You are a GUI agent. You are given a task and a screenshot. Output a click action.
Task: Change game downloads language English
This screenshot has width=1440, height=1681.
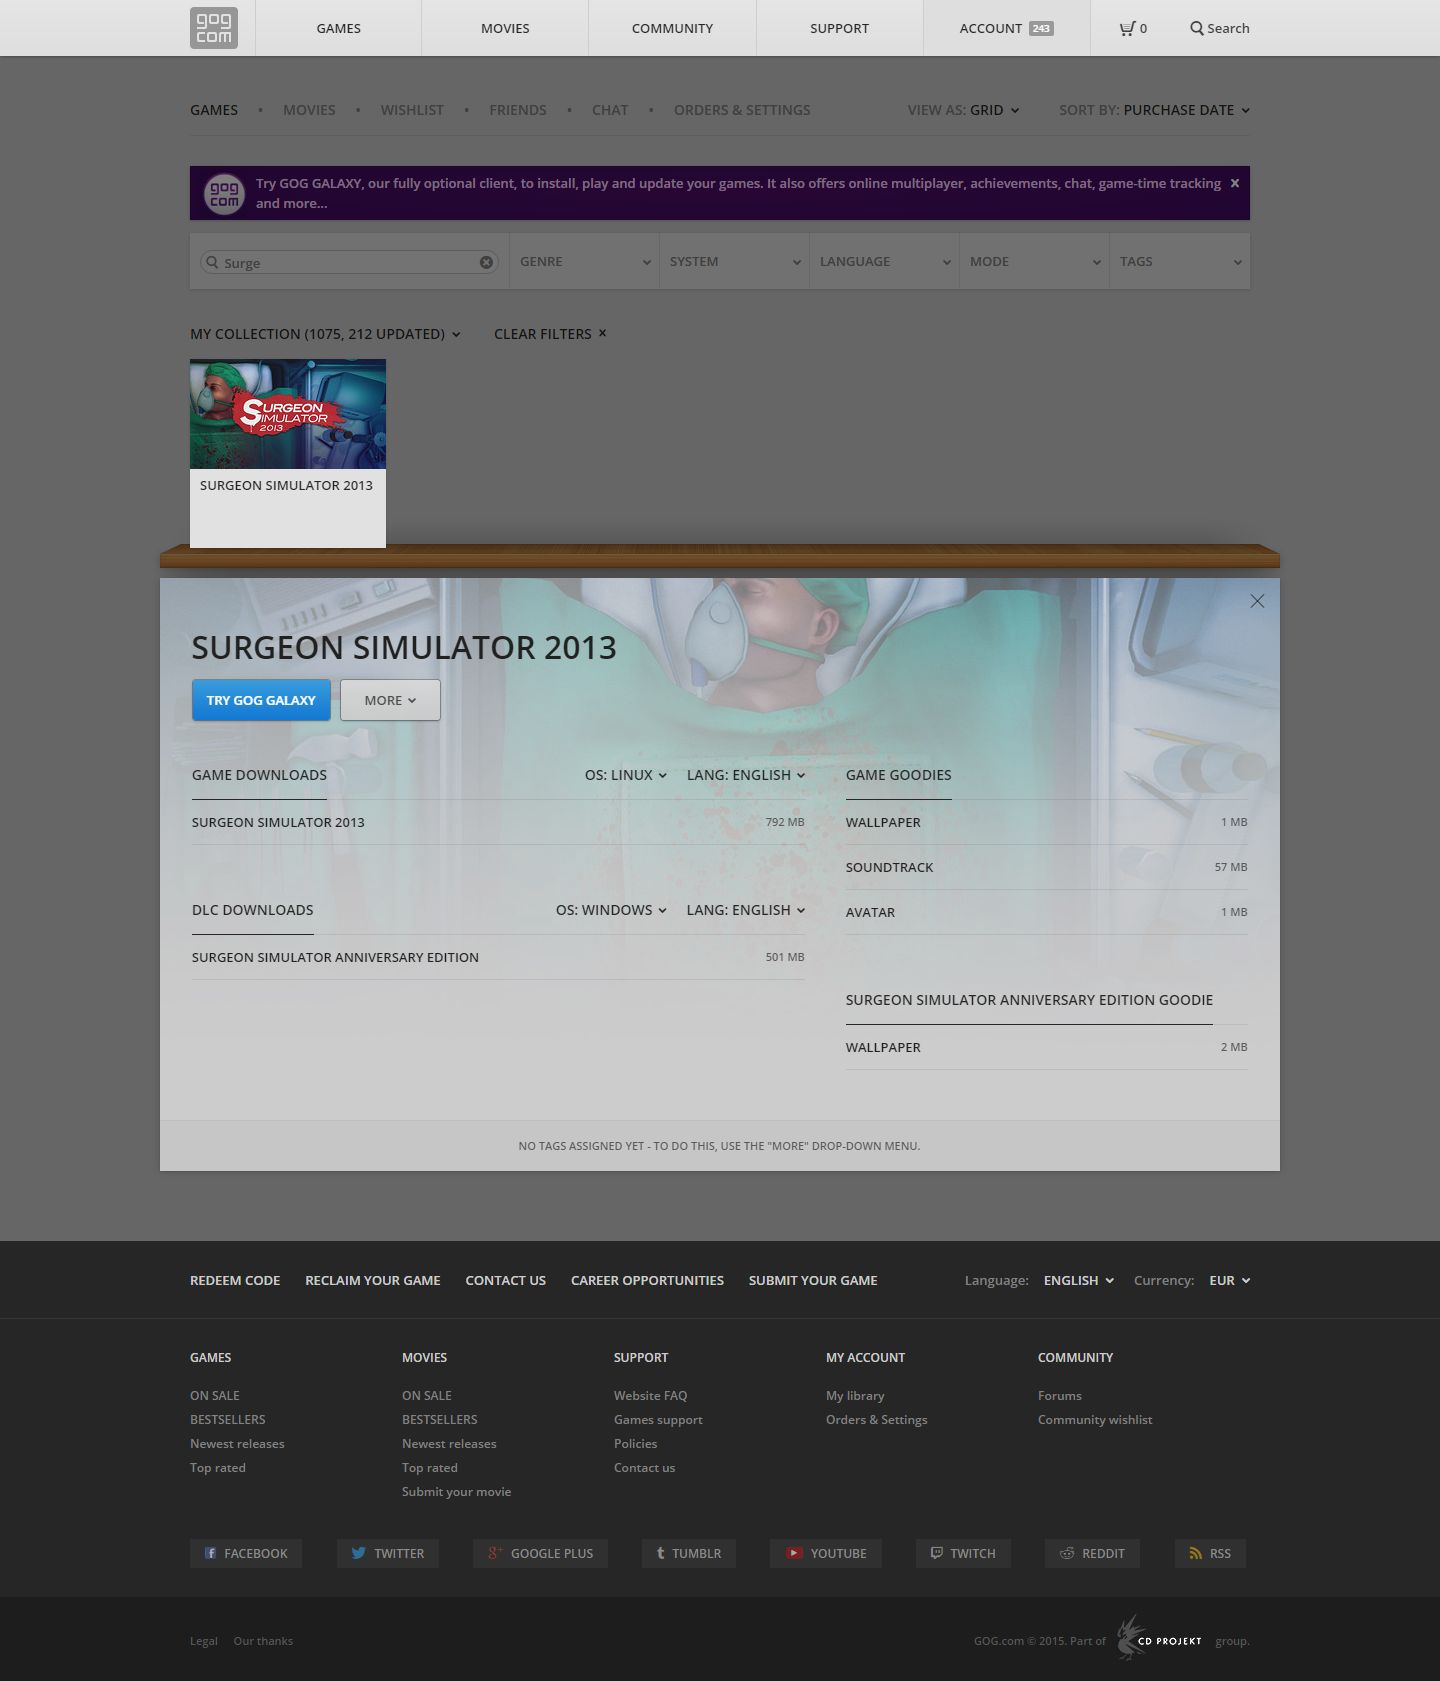[x=746, y=775]
